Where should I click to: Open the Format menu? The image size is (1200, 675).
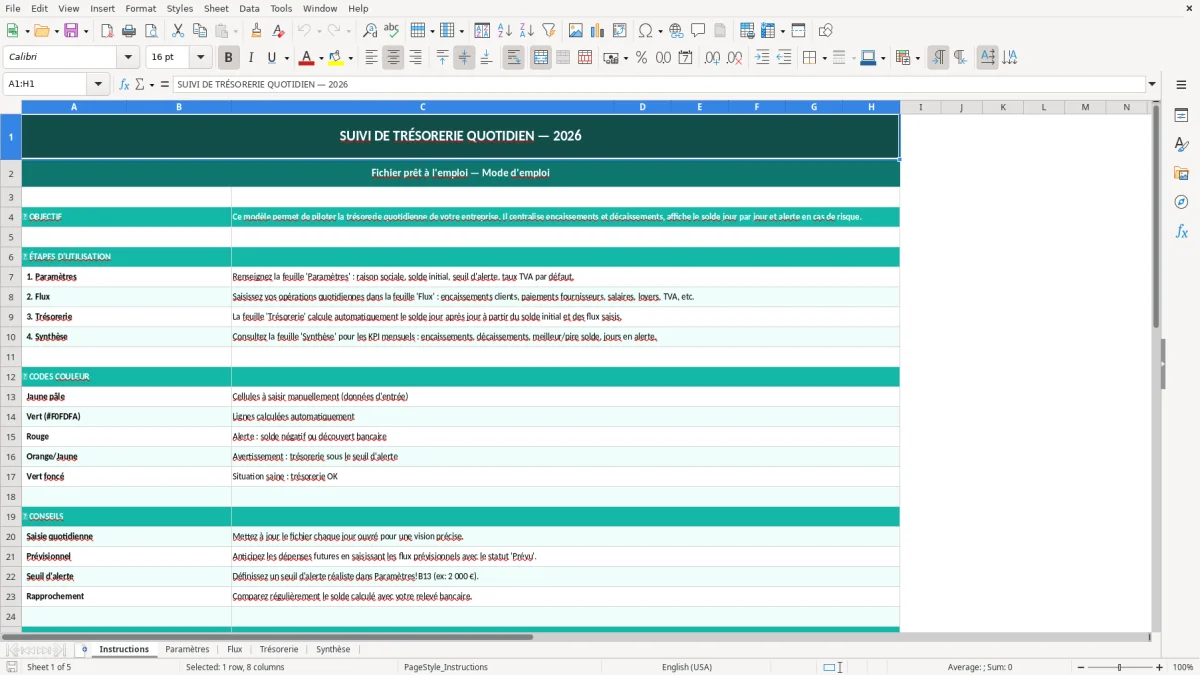click(140, 8)
